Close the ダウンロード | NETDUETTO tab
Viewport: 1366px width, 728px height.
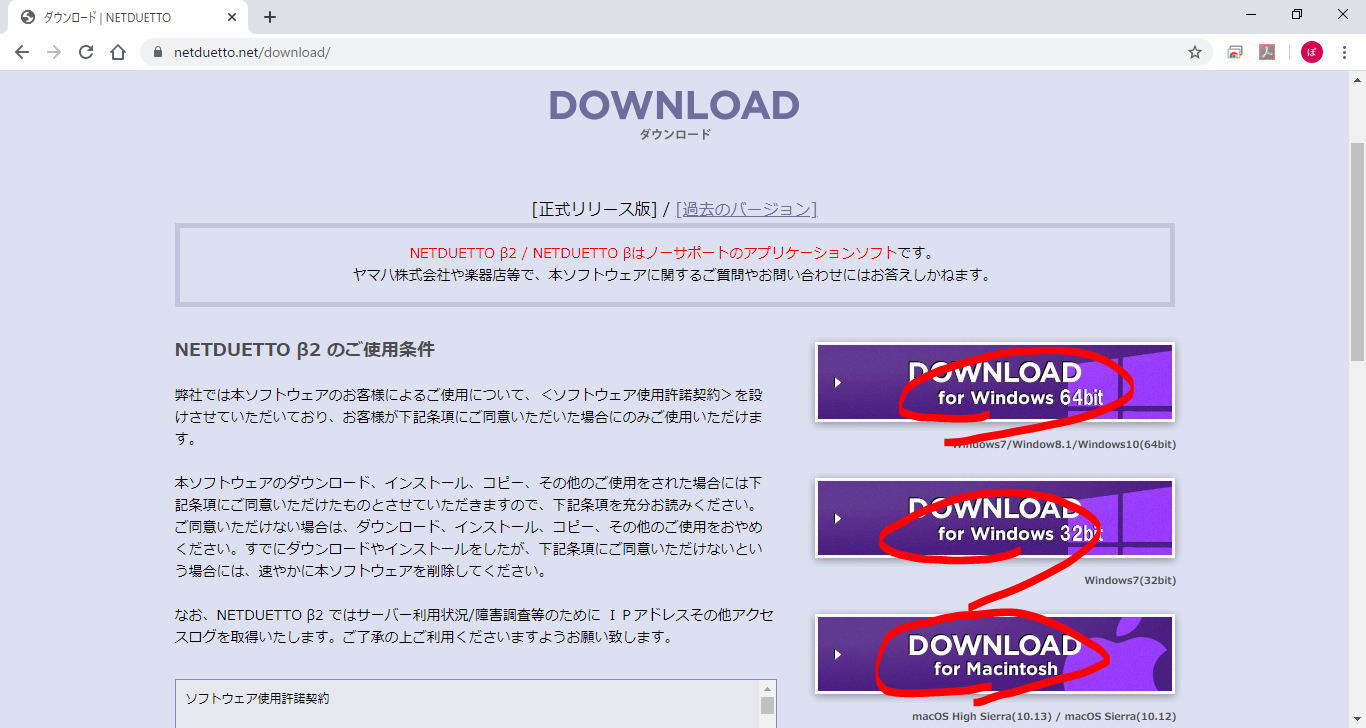[x=232, y=17]
